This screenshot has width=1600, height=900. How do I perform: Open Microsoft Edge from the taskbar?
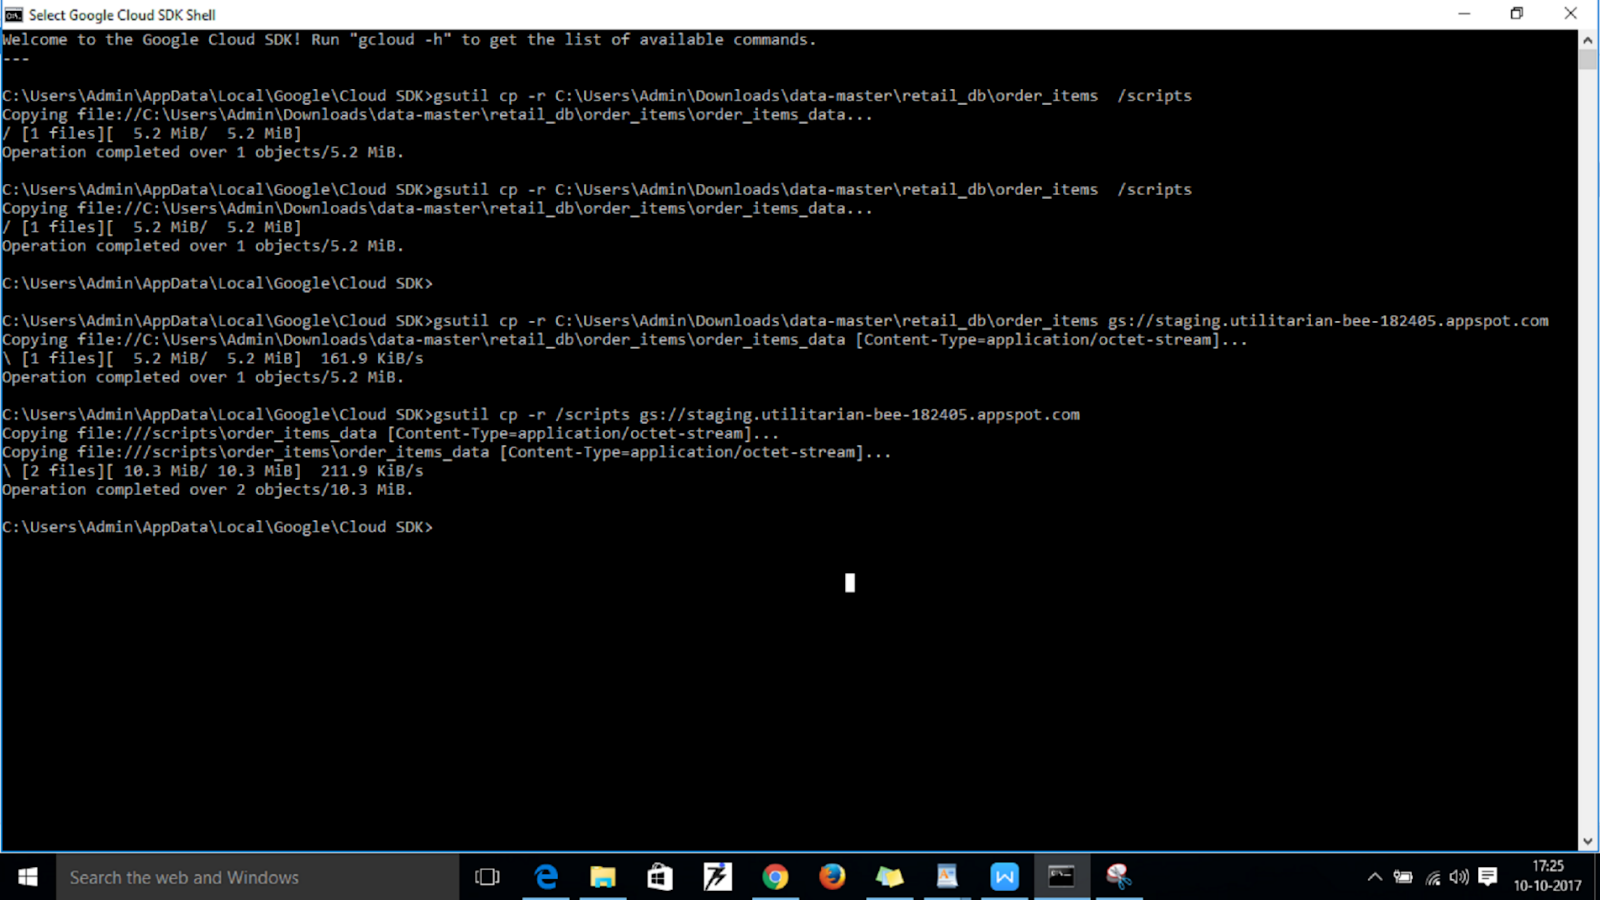tap(546, 877)
